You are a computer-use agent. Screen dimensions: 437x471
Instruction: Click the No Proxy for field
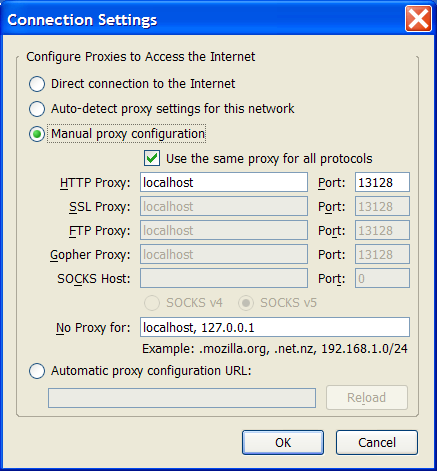click(275, 327)
